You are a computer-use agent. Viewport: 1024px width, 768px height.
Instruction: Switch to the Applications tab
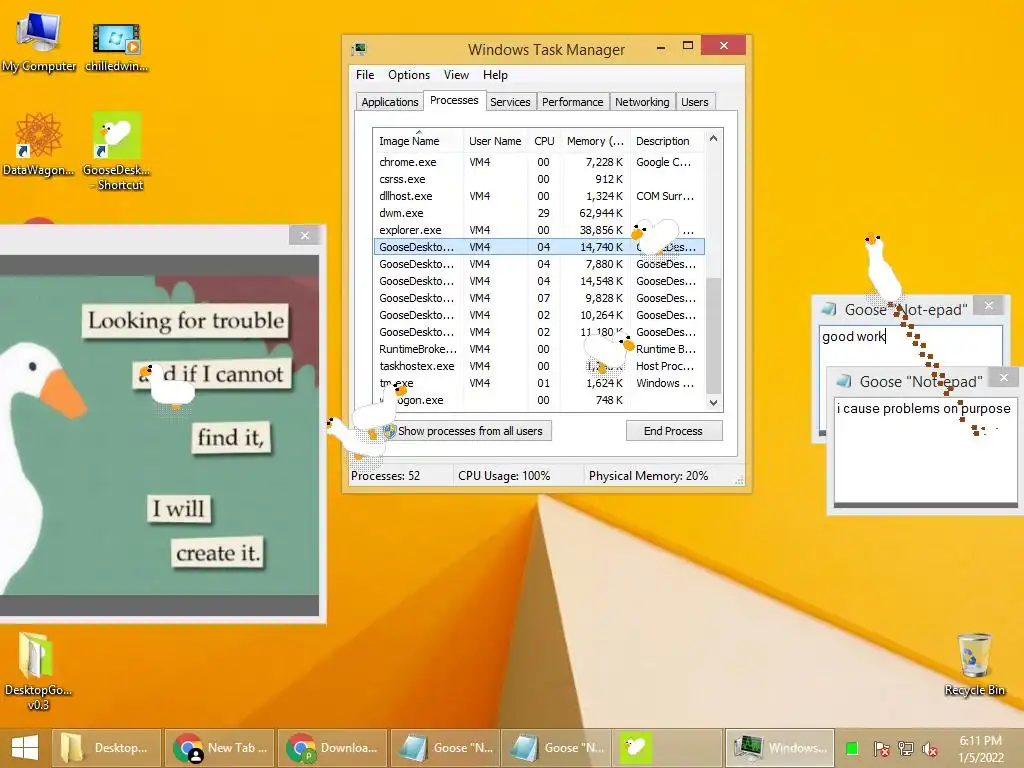click(x=390, y=102)
